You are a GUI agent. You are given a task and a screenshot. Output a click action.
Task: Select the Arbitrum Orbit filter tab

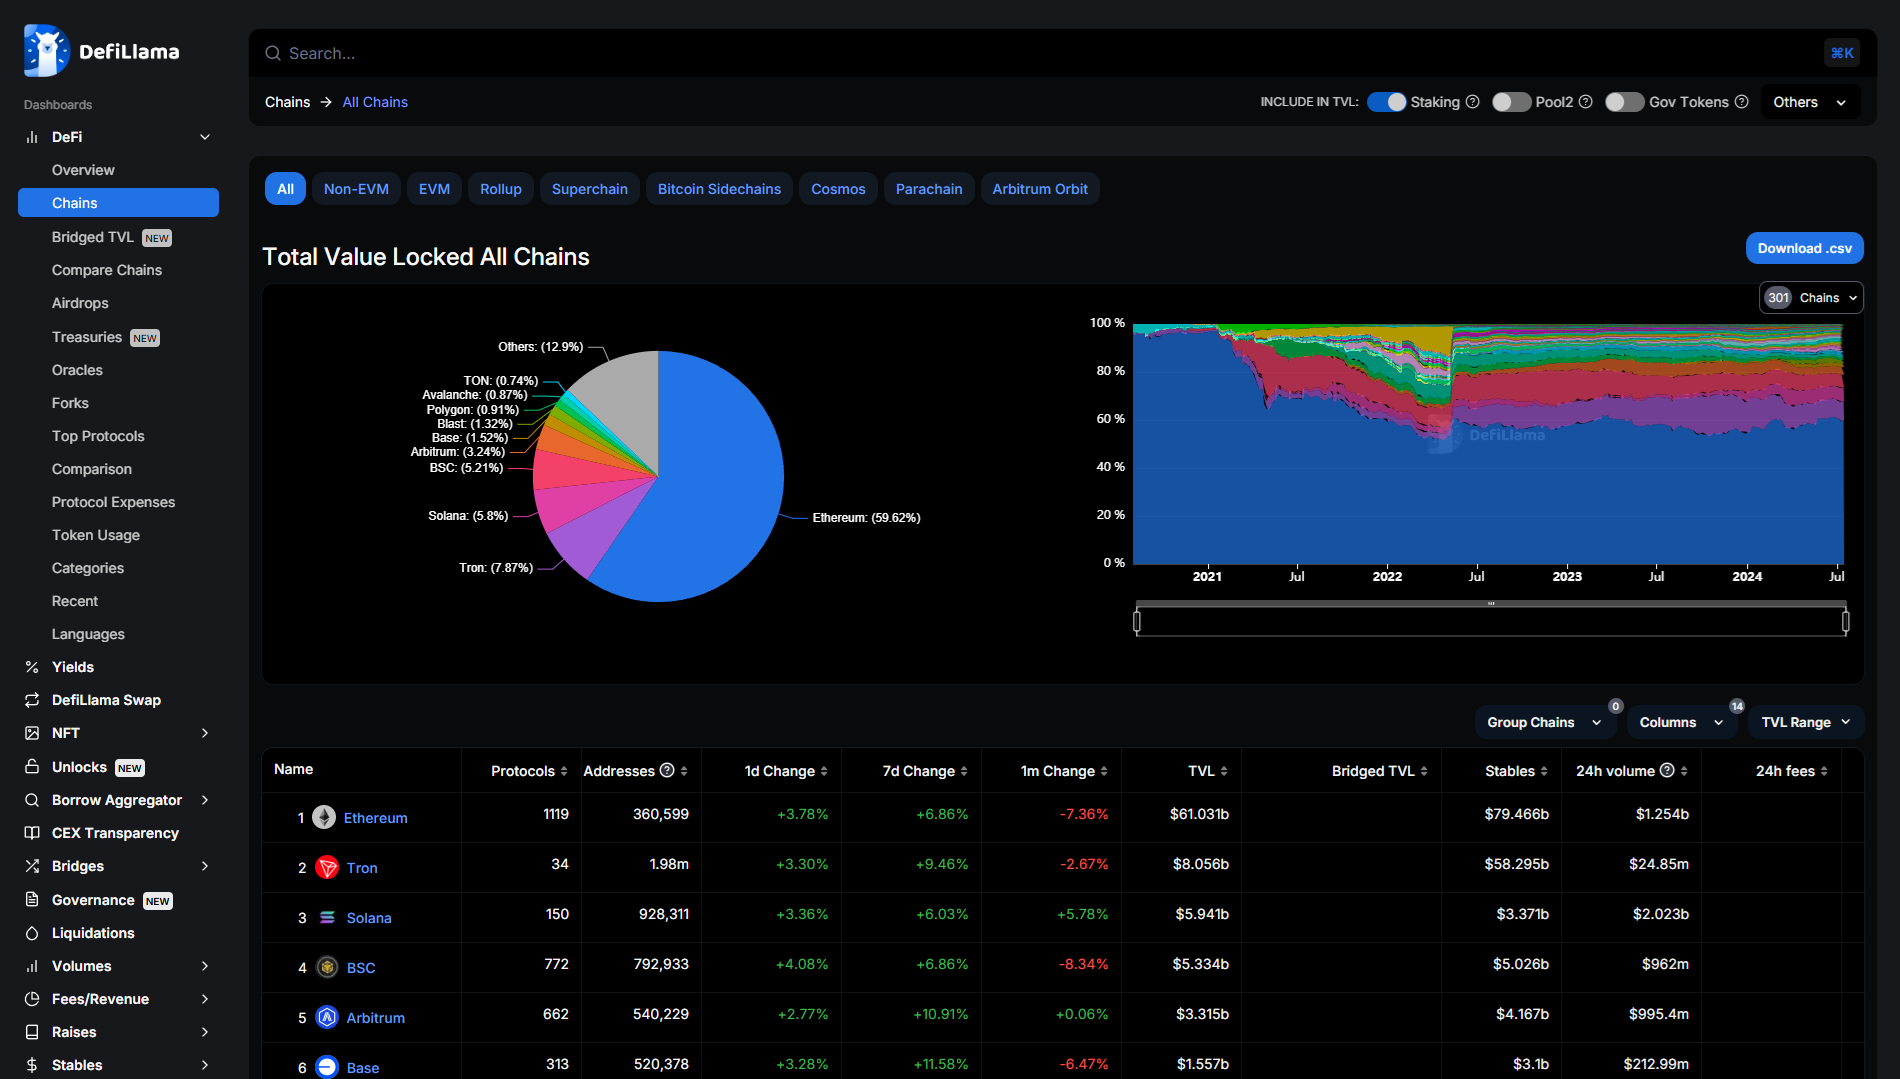[1040, 189]
